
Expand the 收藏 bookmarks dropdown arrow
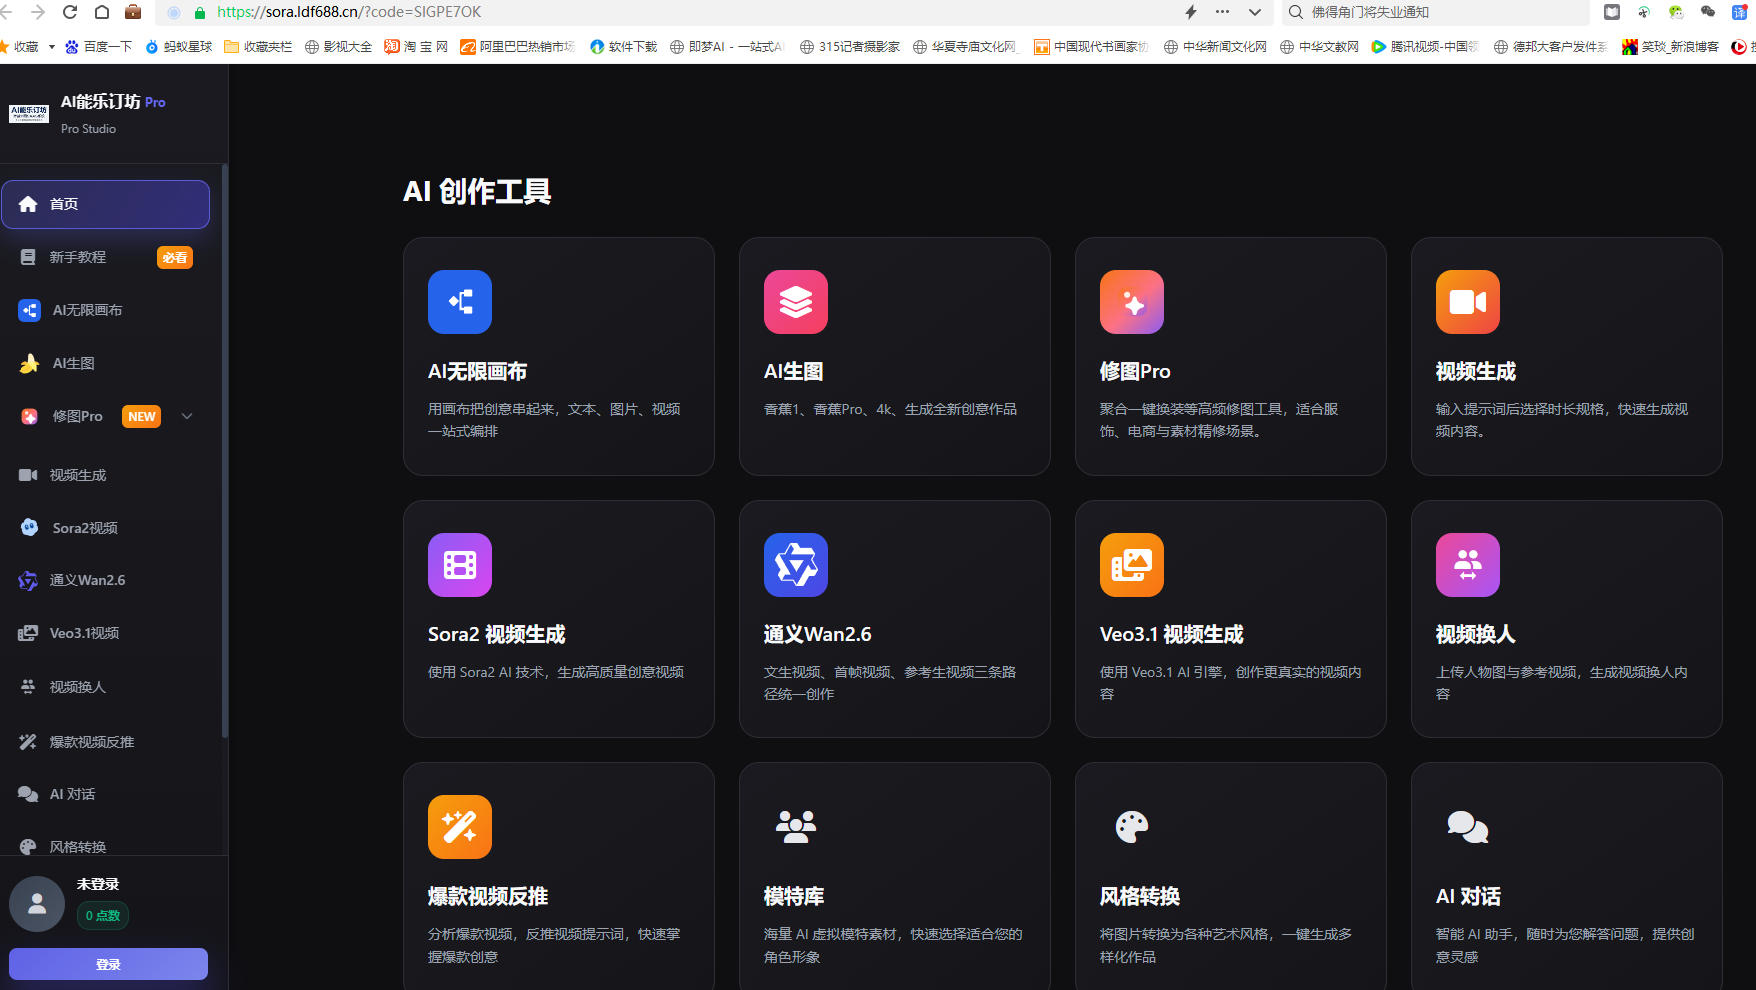(x=52, y=47)
